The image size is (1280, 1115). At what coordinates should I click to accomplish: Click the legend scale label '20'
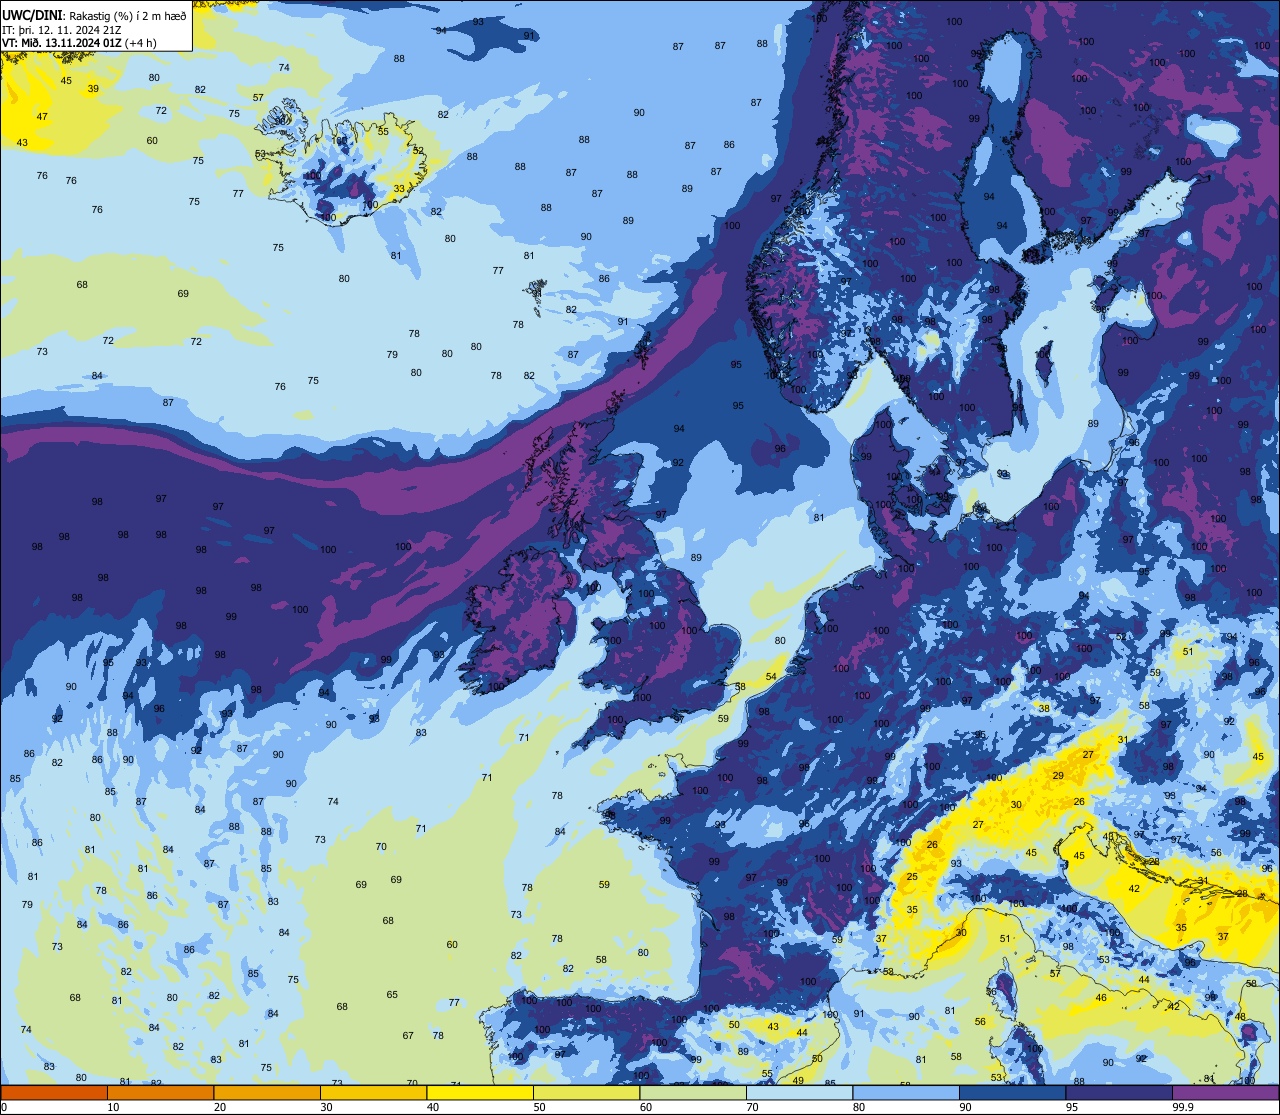tap(220, 1107)
